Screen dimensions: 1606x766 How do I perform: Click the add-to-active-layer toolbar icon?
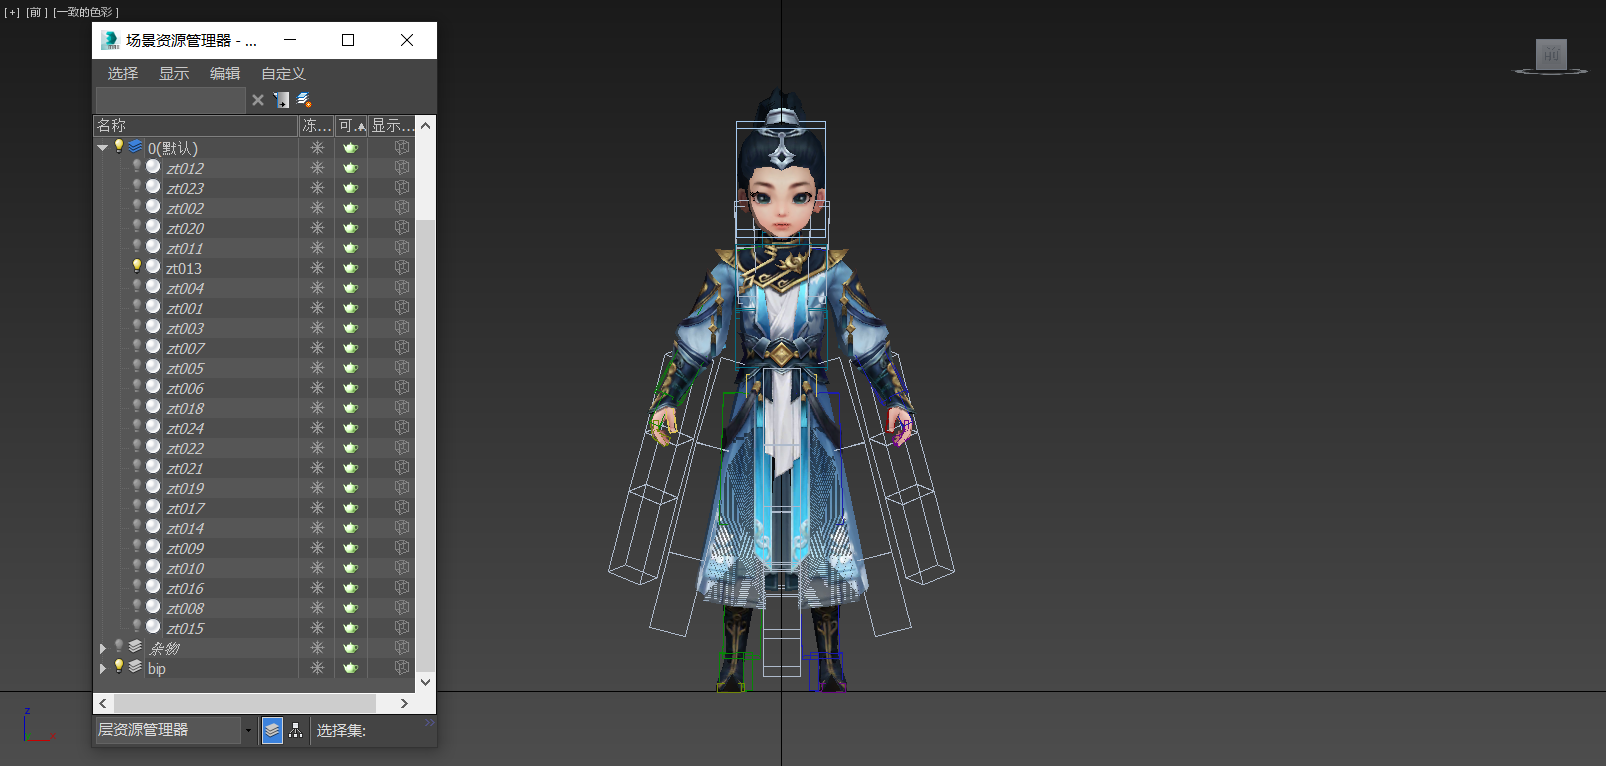(x=282, y=100)
